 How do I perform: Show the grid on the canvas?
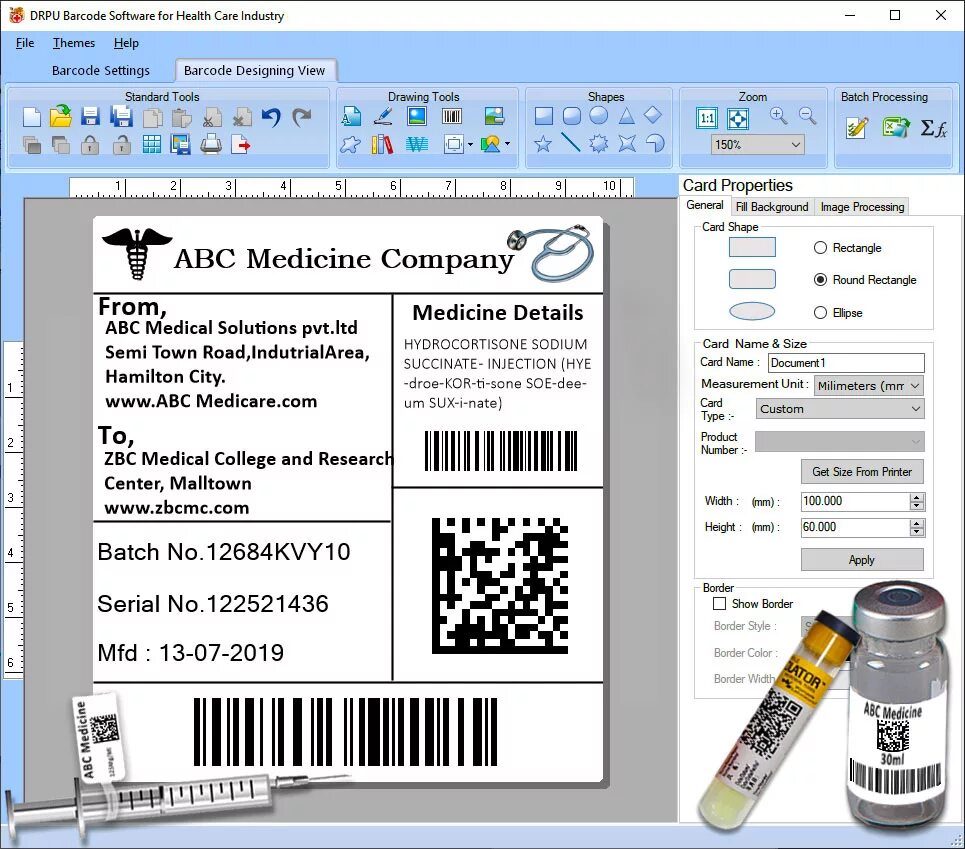click(x=151, y=145)
